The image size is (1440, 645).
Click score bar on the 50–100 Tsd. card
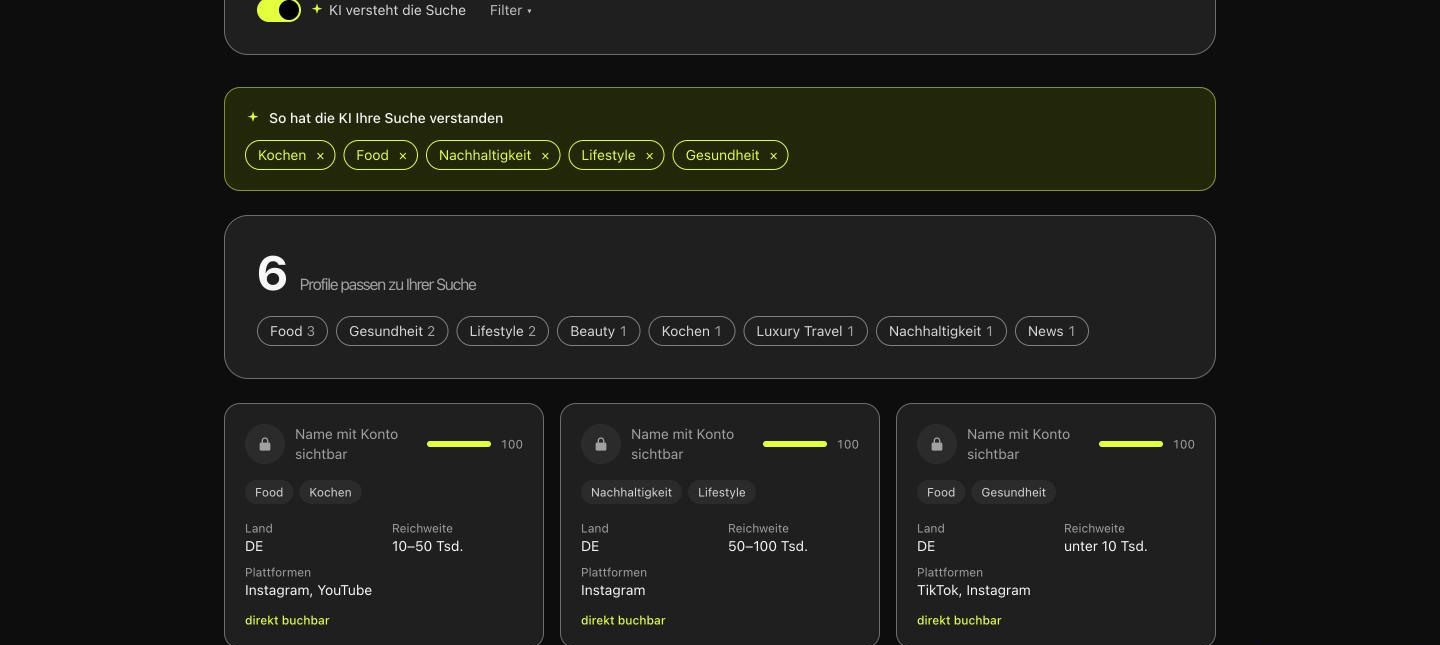(795, 444)
